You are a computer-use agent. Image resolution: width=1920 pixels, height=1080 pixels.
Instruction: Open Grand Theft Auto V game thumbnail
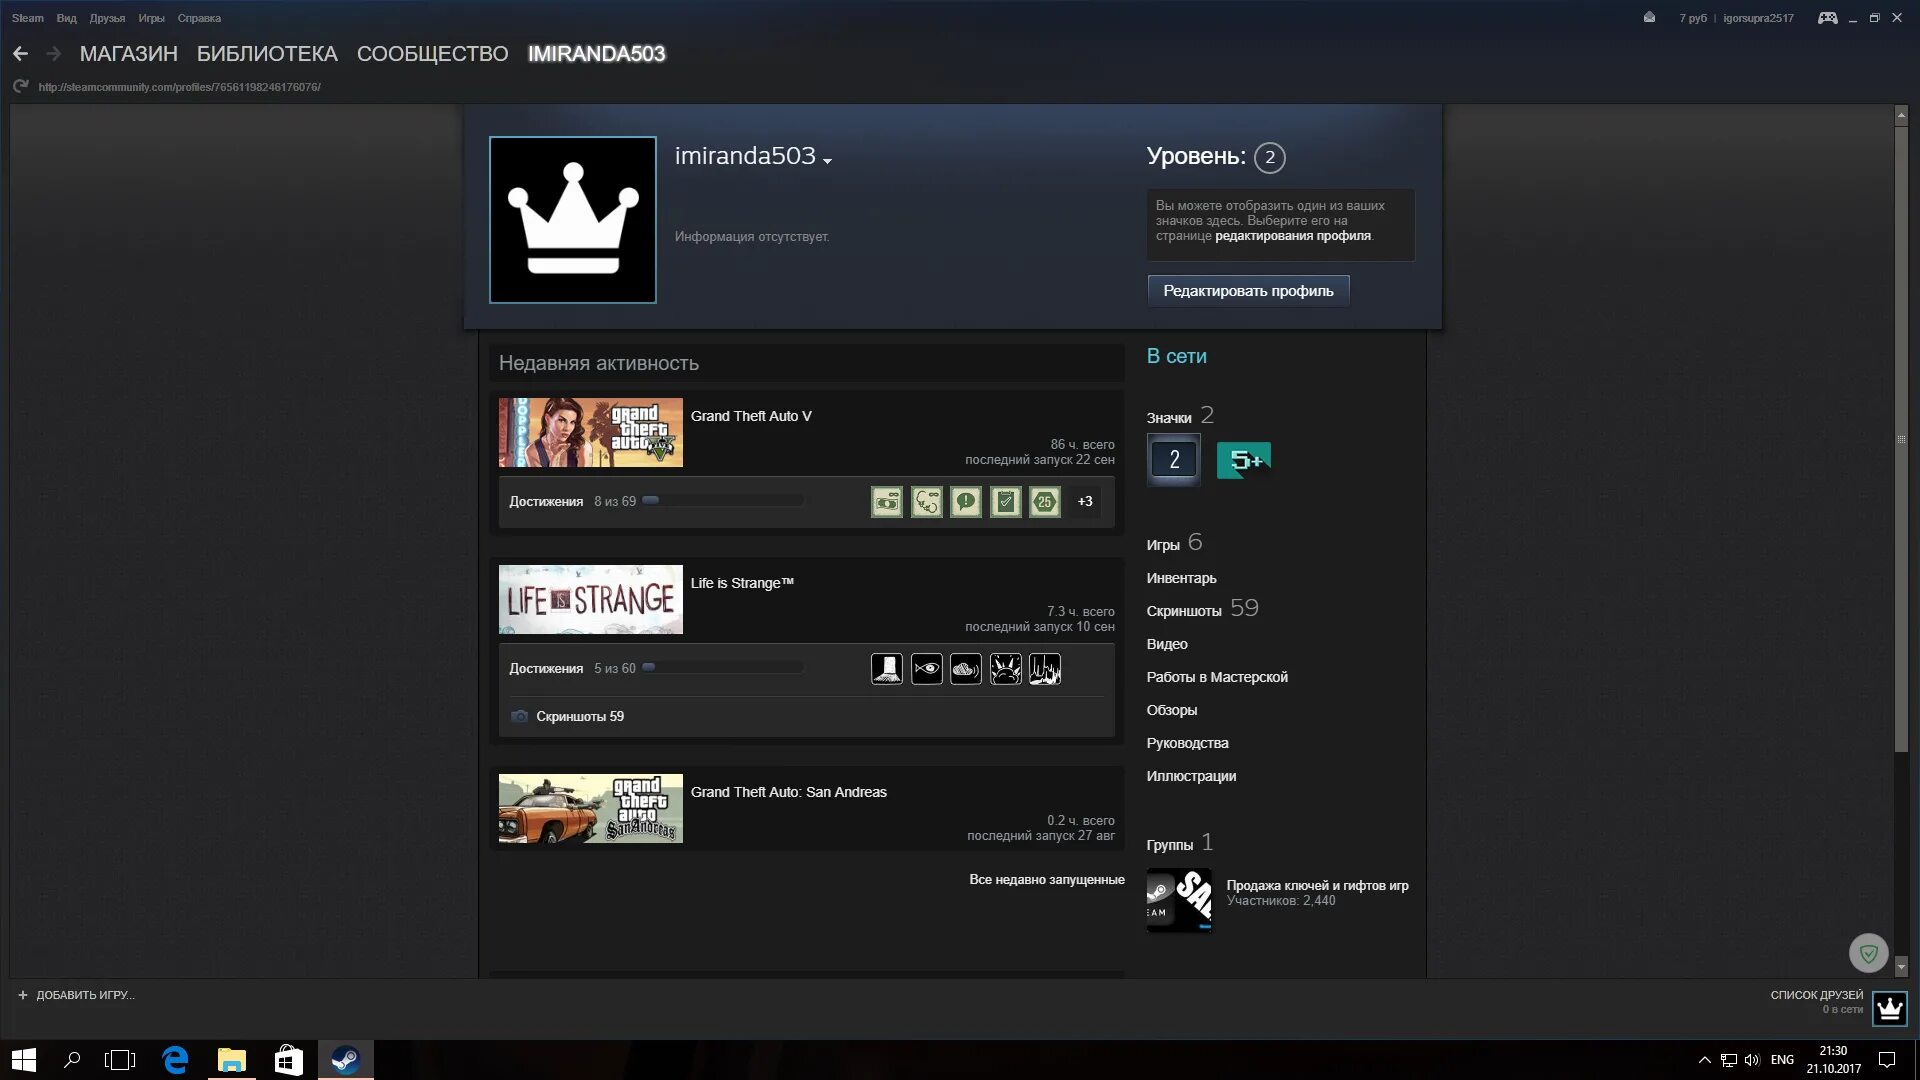pyautogui.click(x=591, y=433)
